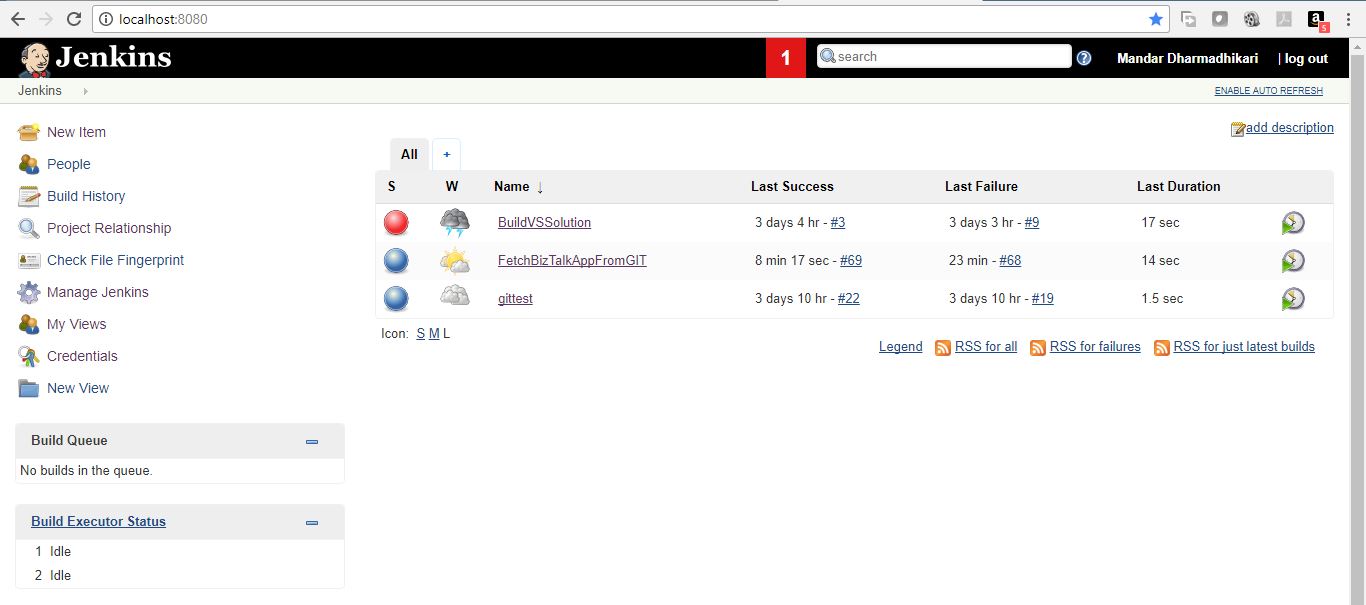
Task: Click Manage Jenkins gear icon
Action: (29, 292)
